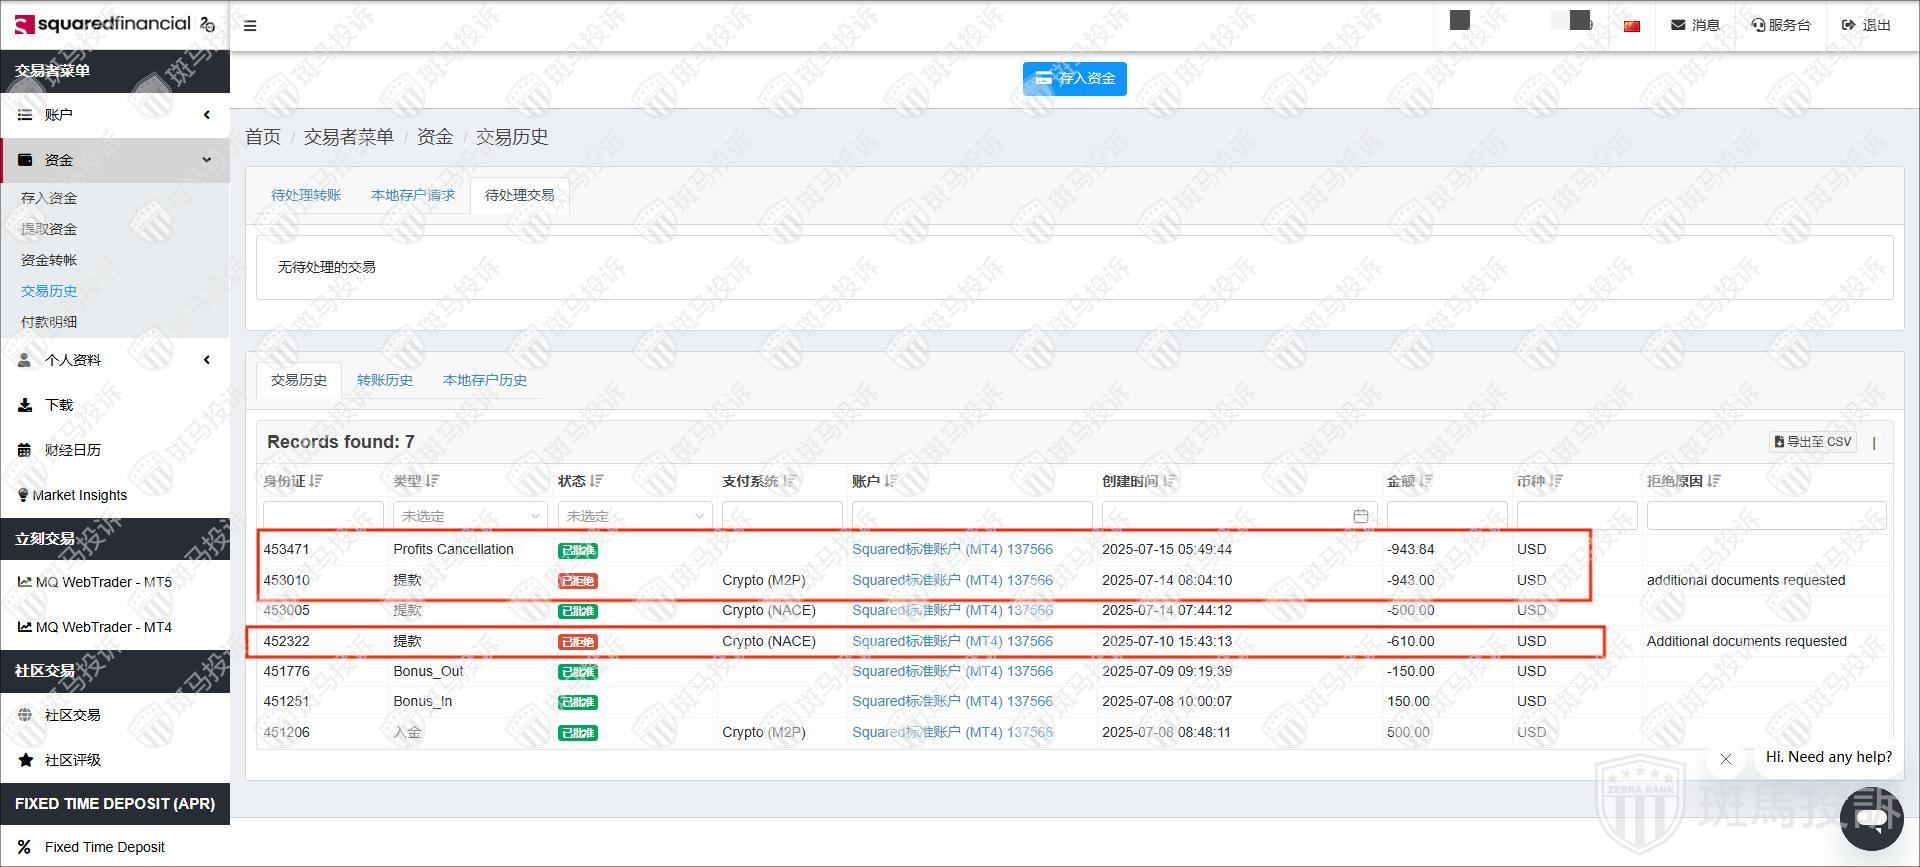Expand the 账户 sidebar menu
This screenshot has height=867, width=1920.
coord(114,115)
